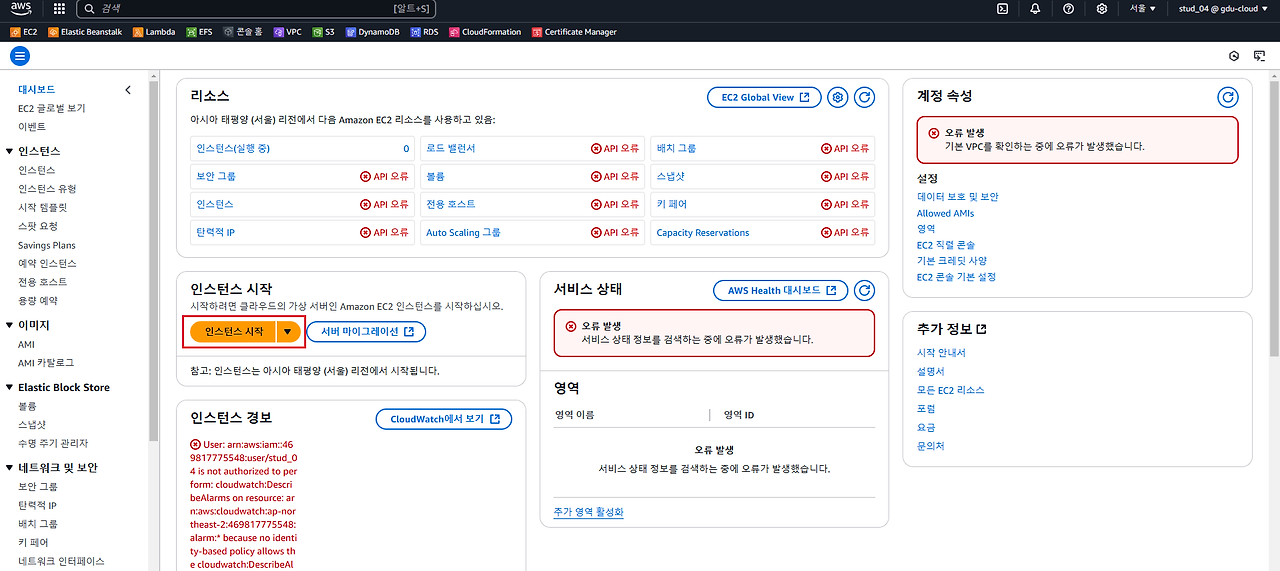
Task: Open EC2 글로벌 보기 in sidebar
Action: pyautogui.click(x=52, y=108)
